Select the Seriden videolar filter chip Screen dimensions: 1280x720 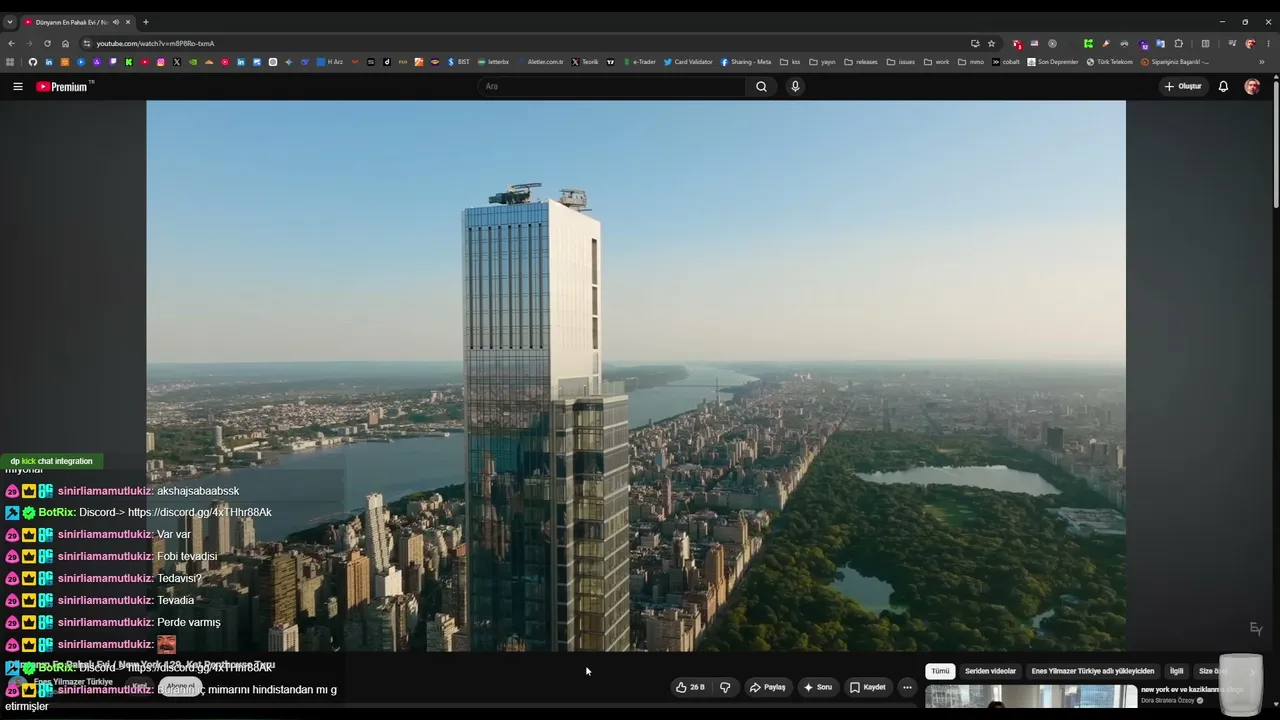(990, 671)
